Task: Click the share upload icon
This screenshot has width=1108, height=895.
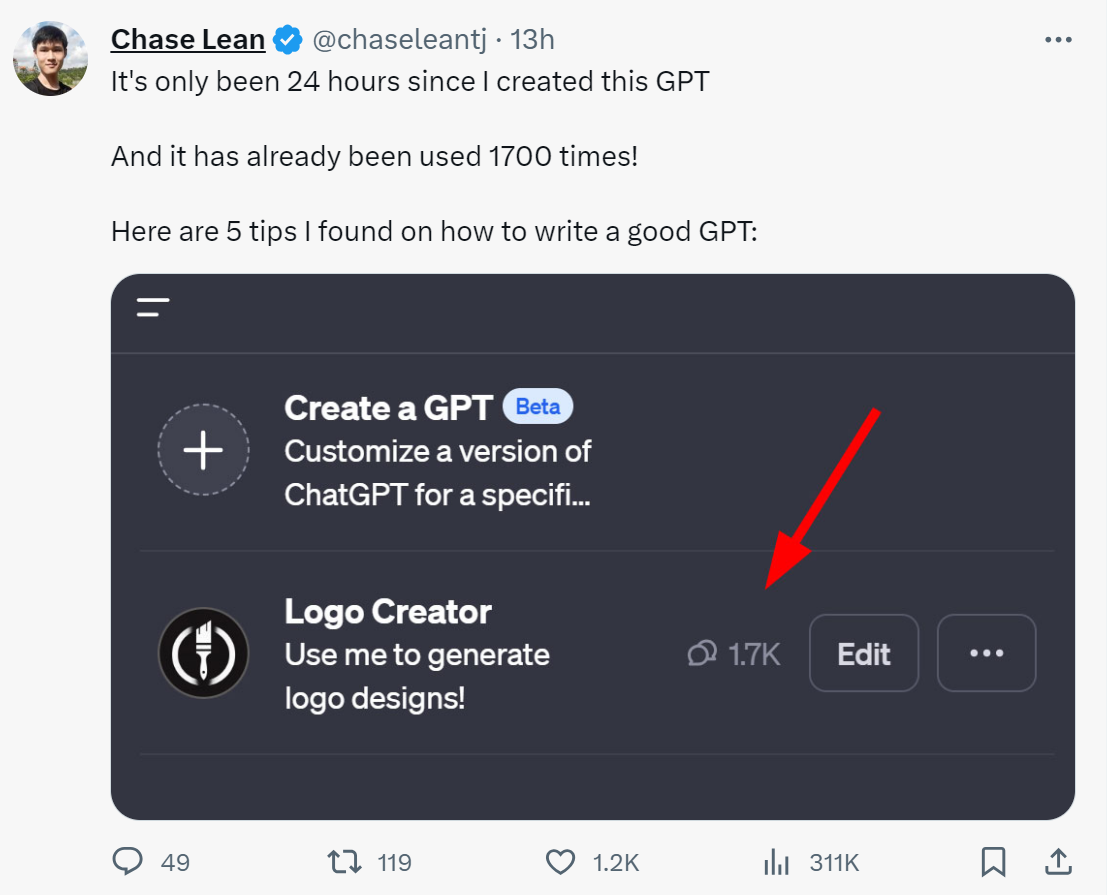Action: [1058, 861]
